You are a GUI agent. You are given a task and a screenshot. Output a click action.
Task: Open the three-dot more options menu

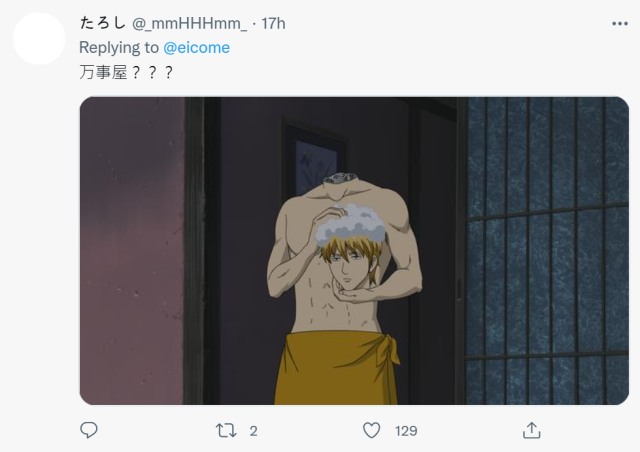coord(620,24)
